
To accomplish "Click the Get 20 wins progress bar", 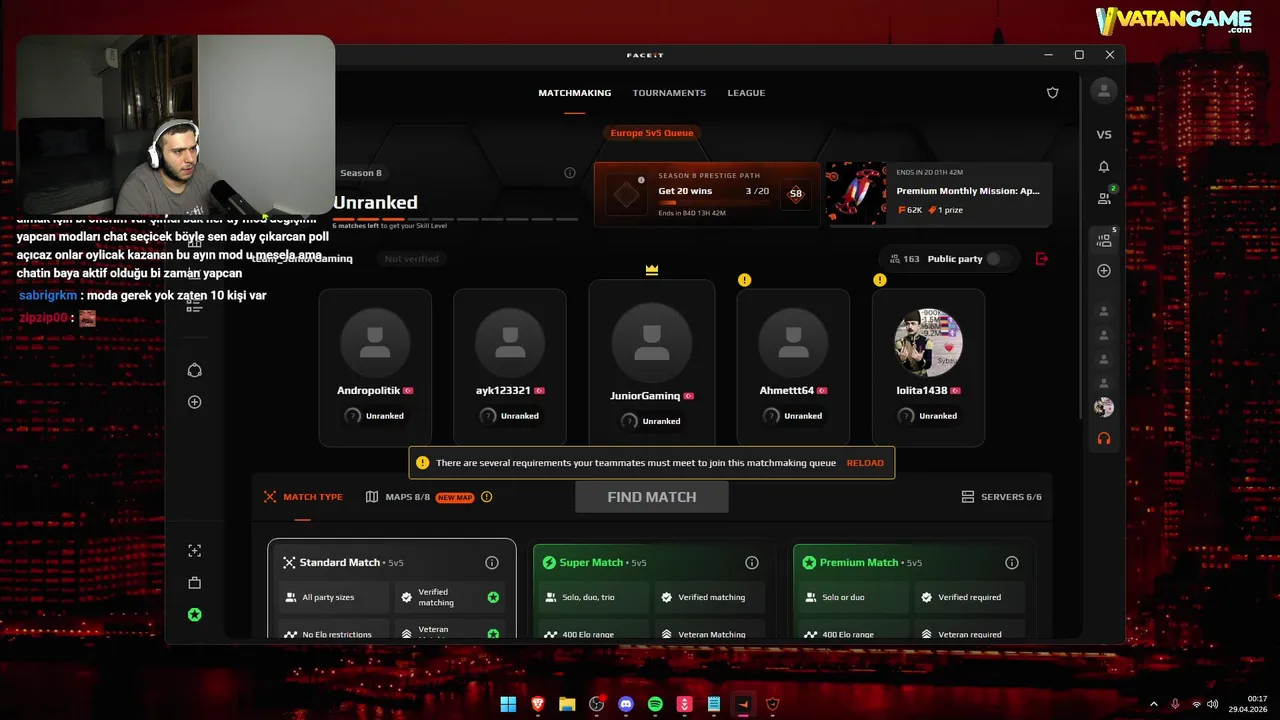I will tap(713, 203).
